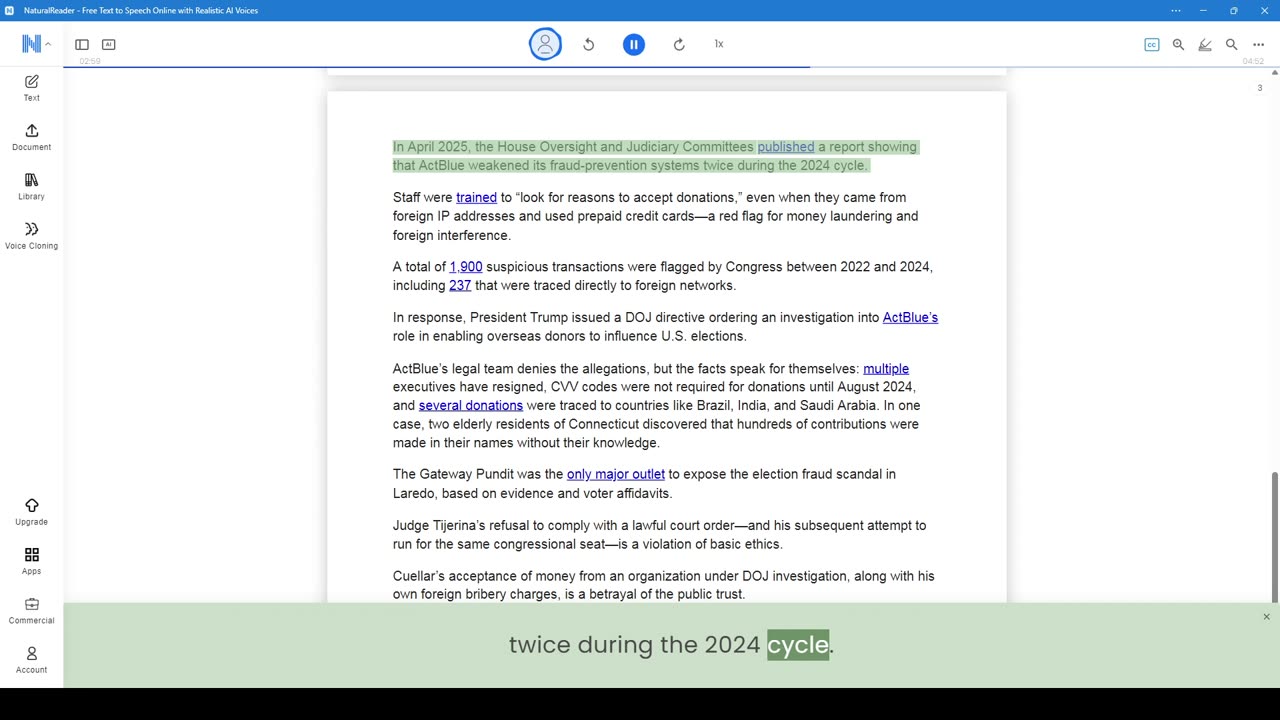
Task: Click the paragraph starting 'Judge Tijerina's refusal'
Action: 659,535
